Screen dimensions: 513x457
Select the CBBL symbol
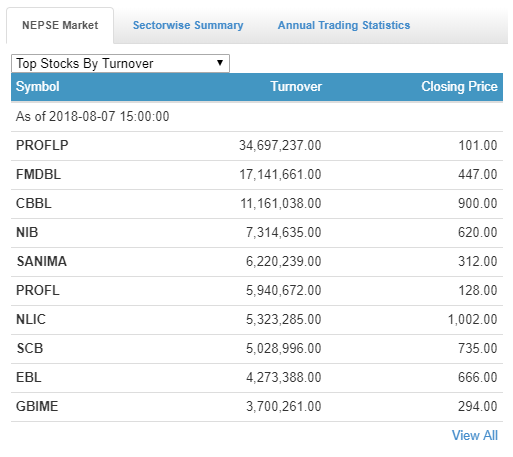pyautogui.click(x=34, y=203)
